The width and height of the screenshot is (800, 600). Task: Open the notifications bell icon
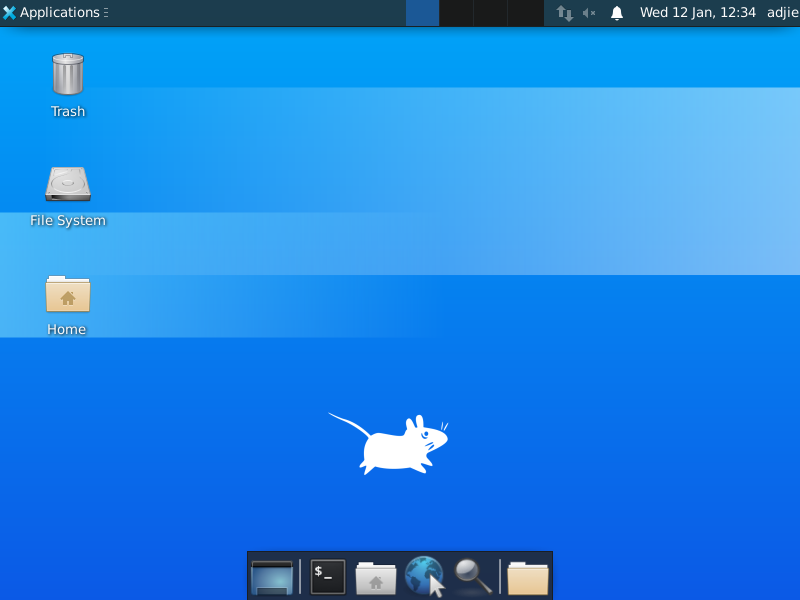617,13
